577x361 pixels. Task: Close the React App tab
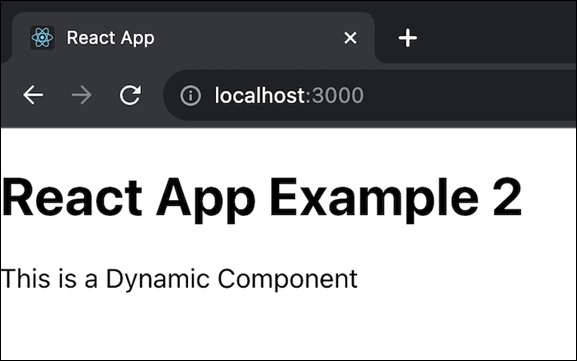[x=350, y=38]
